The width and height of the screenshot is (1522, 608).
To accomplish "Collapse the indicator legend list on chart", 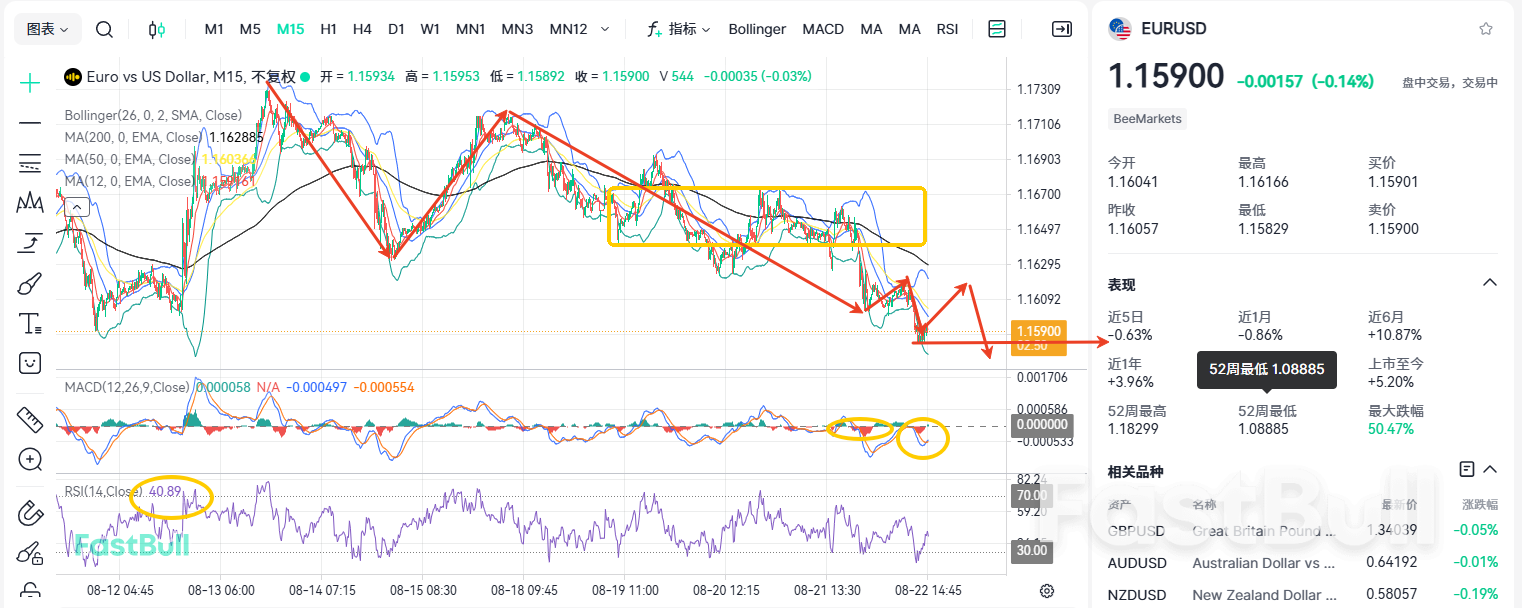I will pyautogui.click(x=76, y=207).
